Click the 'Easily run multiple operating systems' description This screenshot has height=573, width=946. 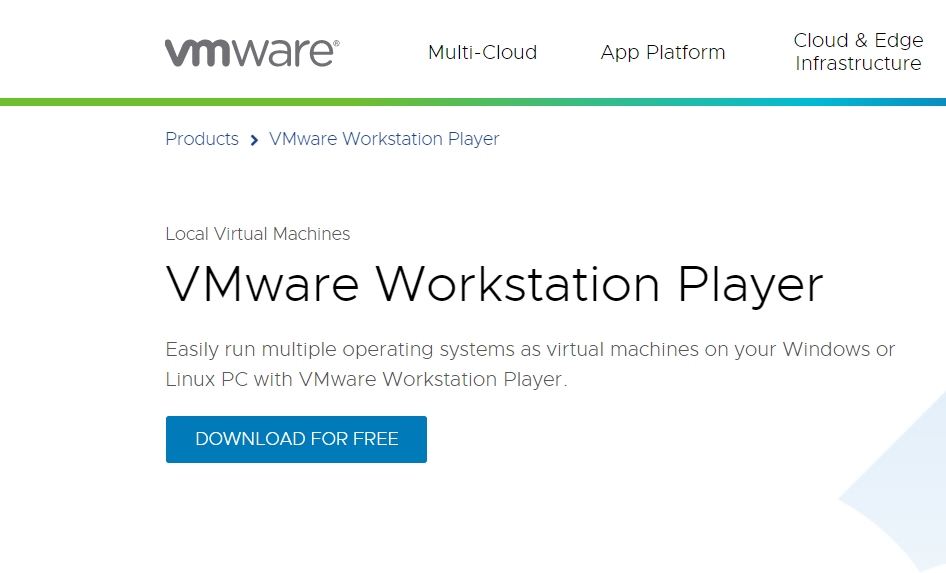point(530,364)
